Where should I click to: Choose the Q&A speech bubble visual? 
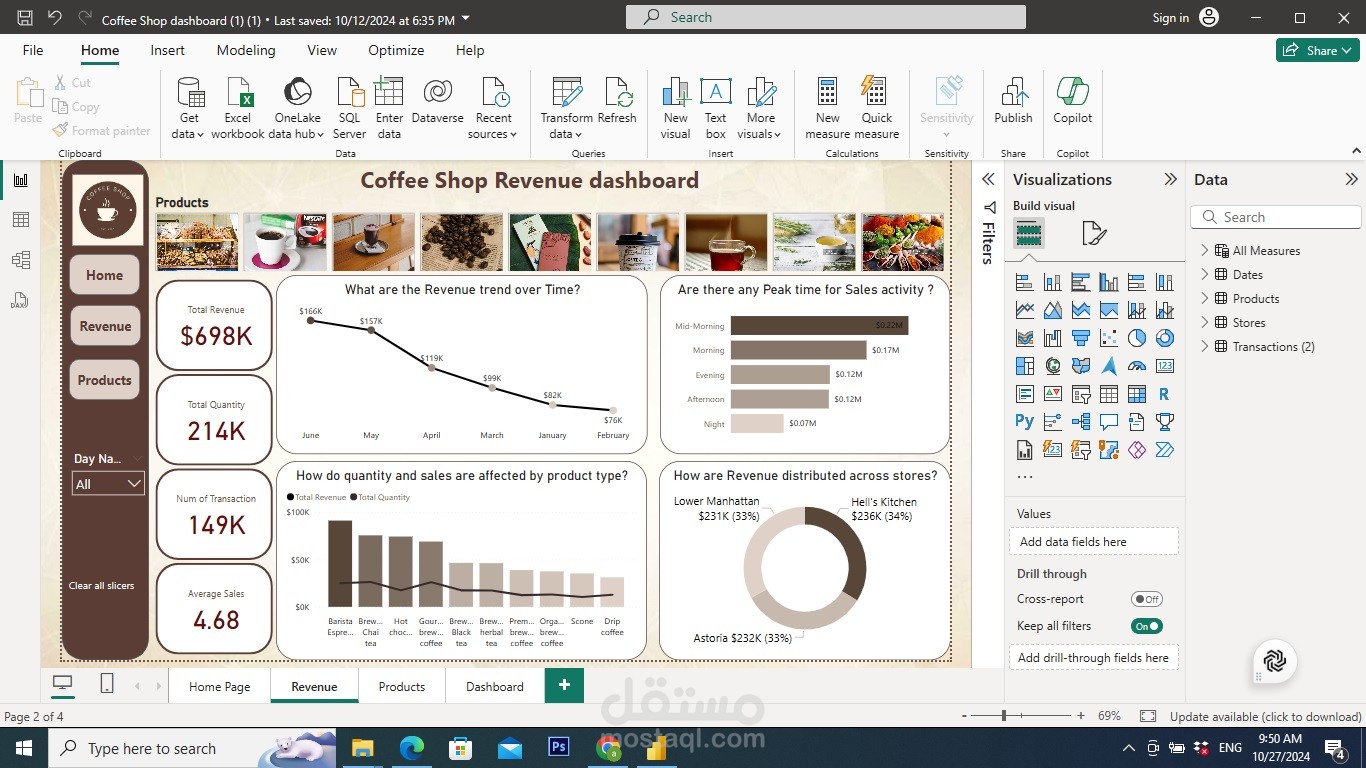tap(1108, 422)
